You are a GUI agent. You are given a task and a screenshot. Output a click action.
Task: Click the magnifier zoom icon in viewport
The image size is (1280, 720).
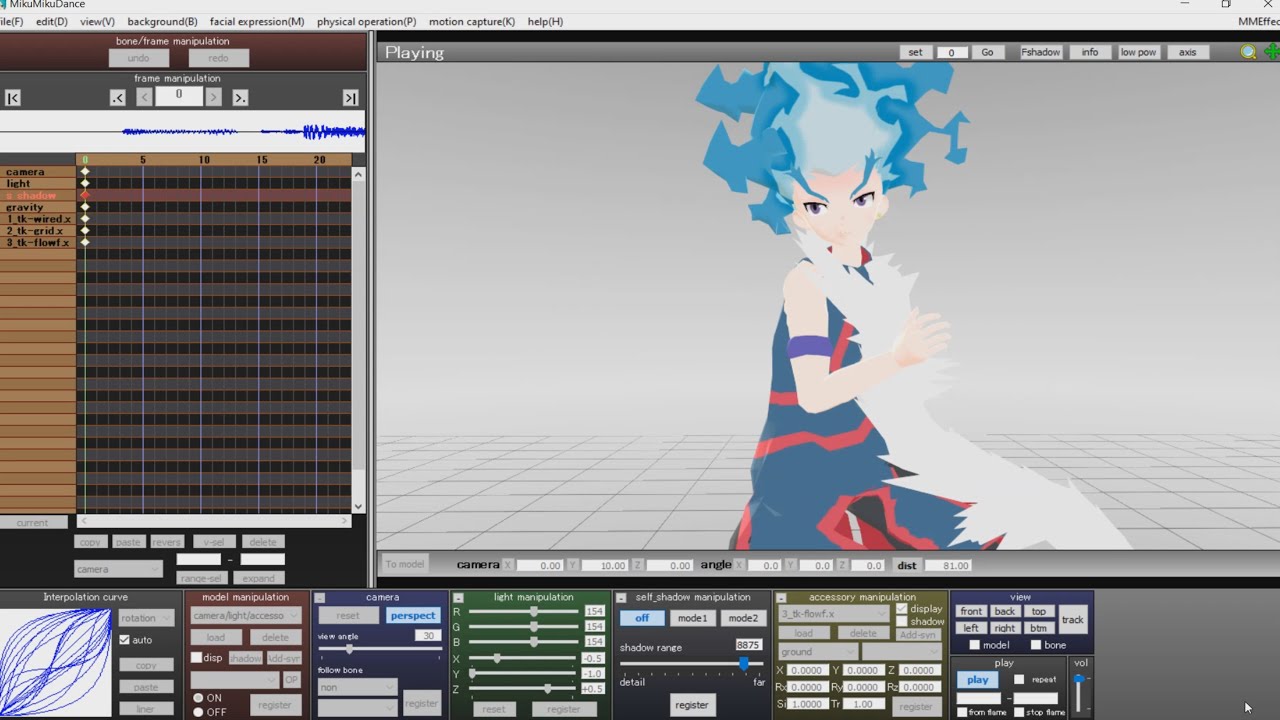click(x=1248, y=52)
